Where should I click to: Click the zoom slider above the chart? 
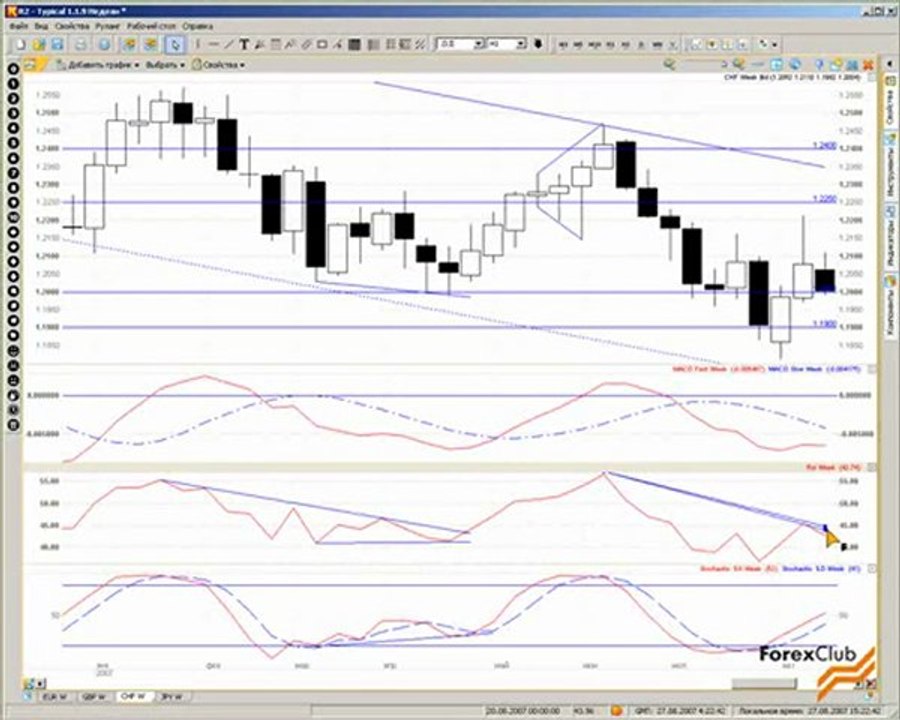pyautogui.click(x=704, y=64)
